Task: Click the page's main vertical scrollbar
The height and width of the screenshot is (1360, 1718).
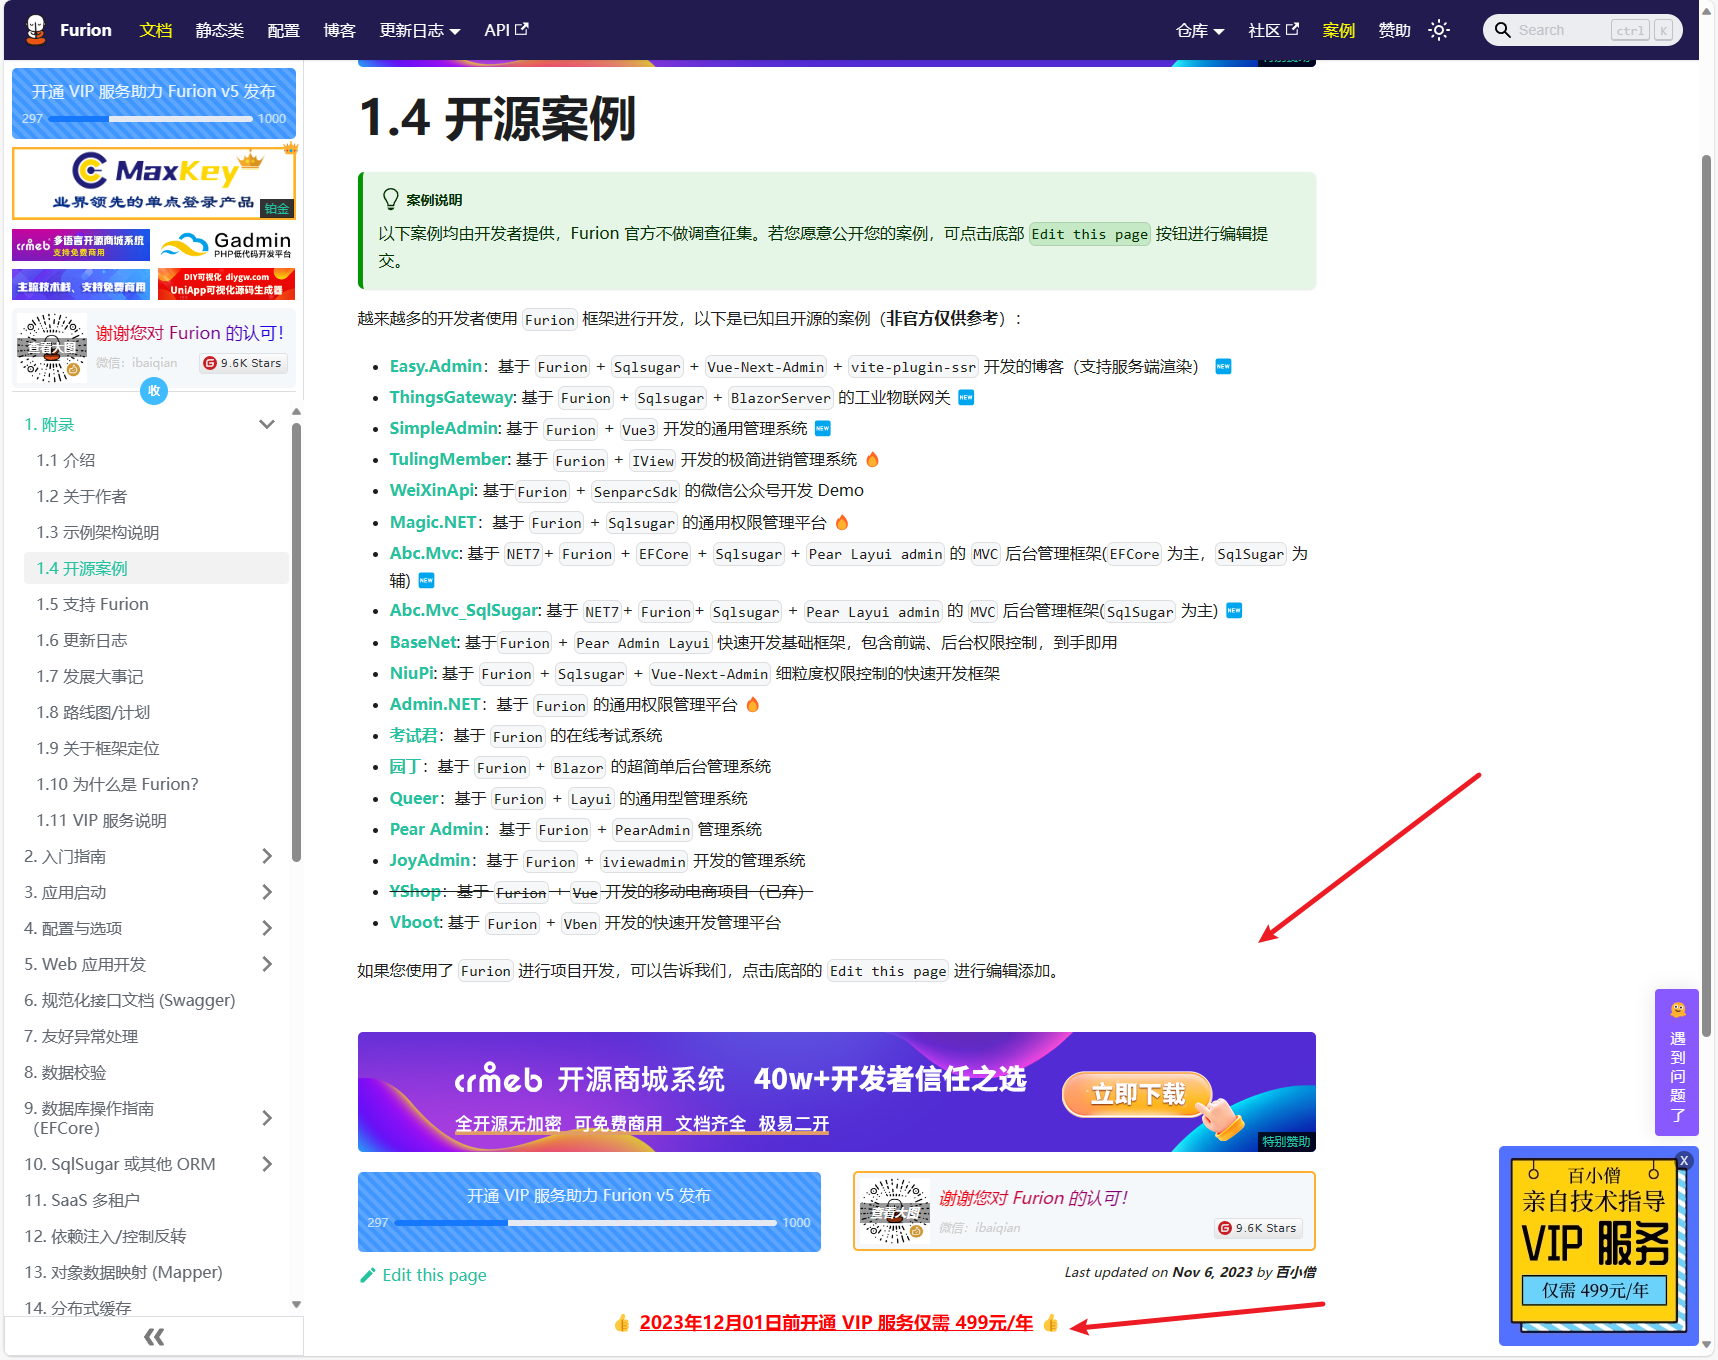Action: [x=1707, y=596]
